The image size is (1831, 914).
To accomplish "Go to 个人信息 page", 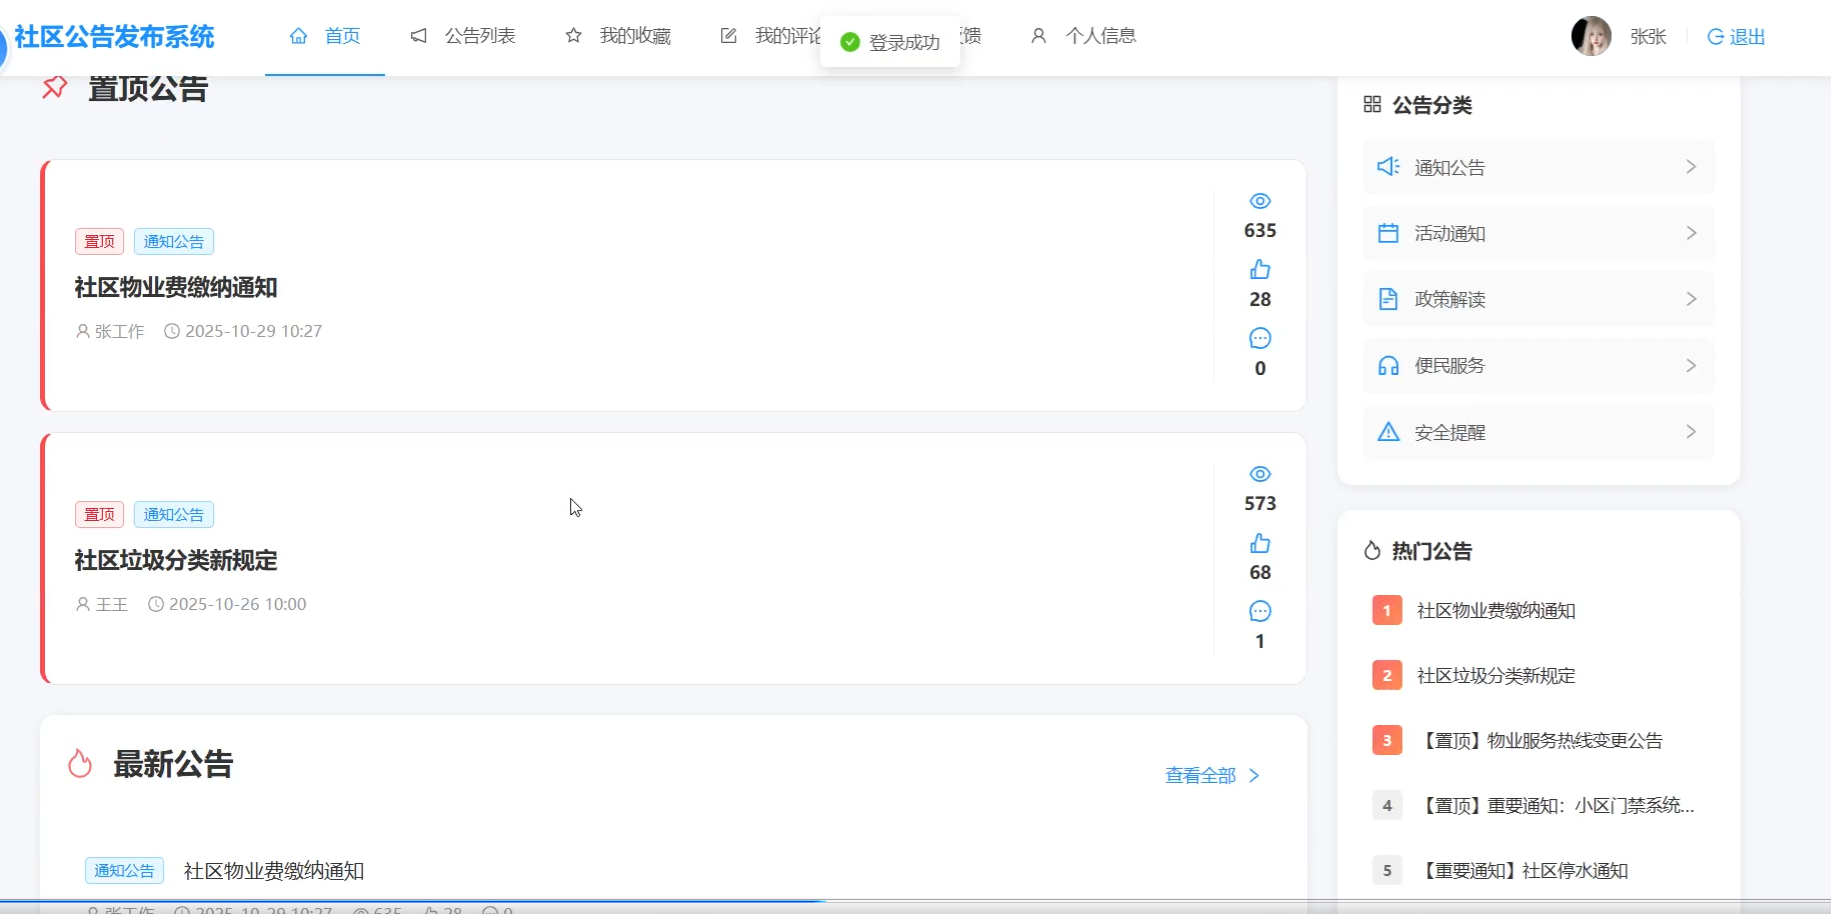I will coord(1085,36).
